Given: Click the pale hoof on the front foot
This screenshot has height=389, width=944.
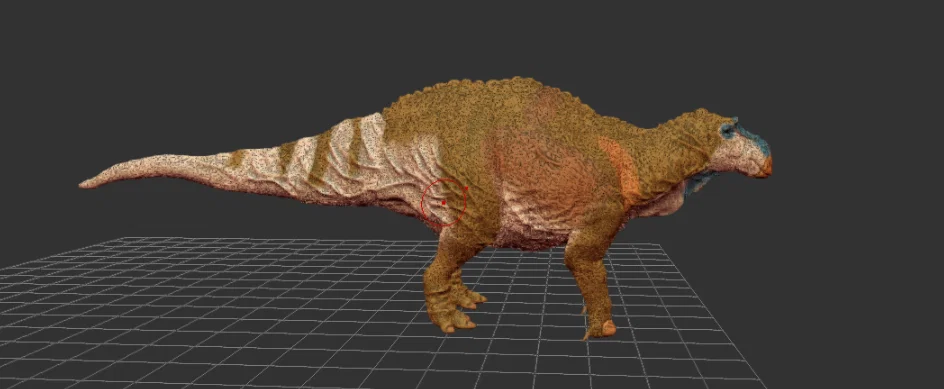Looking at the screenshot, I should click(x=608, y=328).
